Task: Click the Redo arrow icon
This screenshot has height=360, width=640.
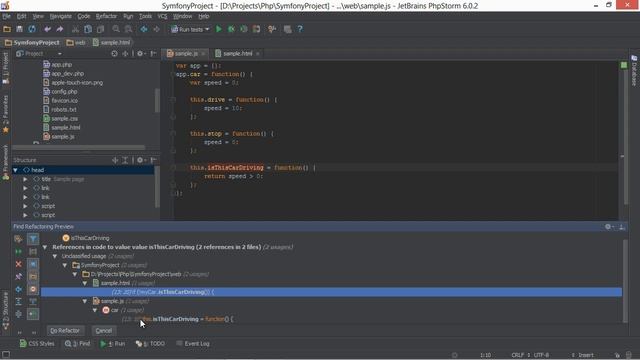Action: (x=60, y=29)
